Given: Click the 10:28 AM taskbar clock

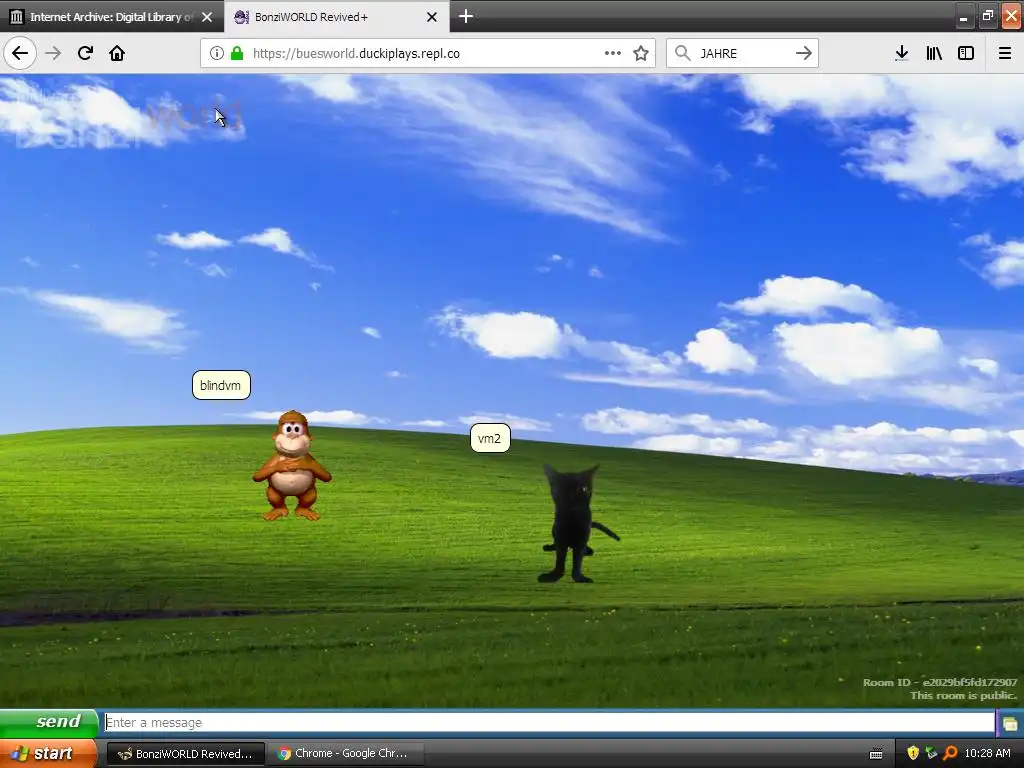Looking at the screenshot, I should [987, 754].
